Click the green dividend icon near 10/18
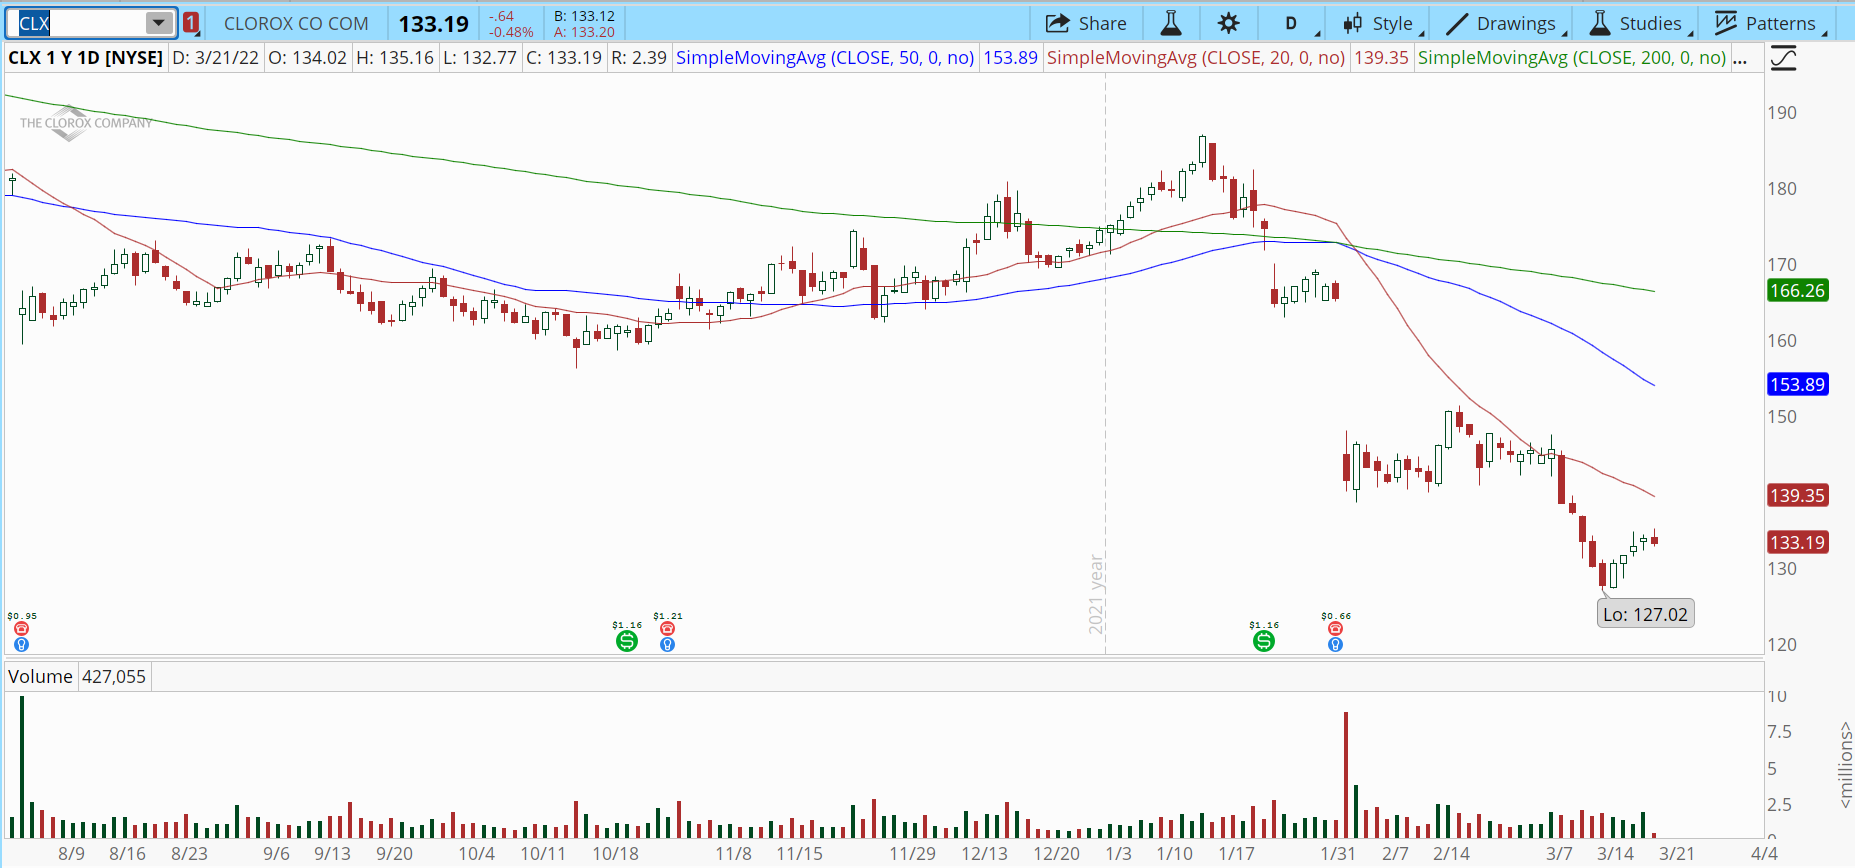 [x=627, y=641]
